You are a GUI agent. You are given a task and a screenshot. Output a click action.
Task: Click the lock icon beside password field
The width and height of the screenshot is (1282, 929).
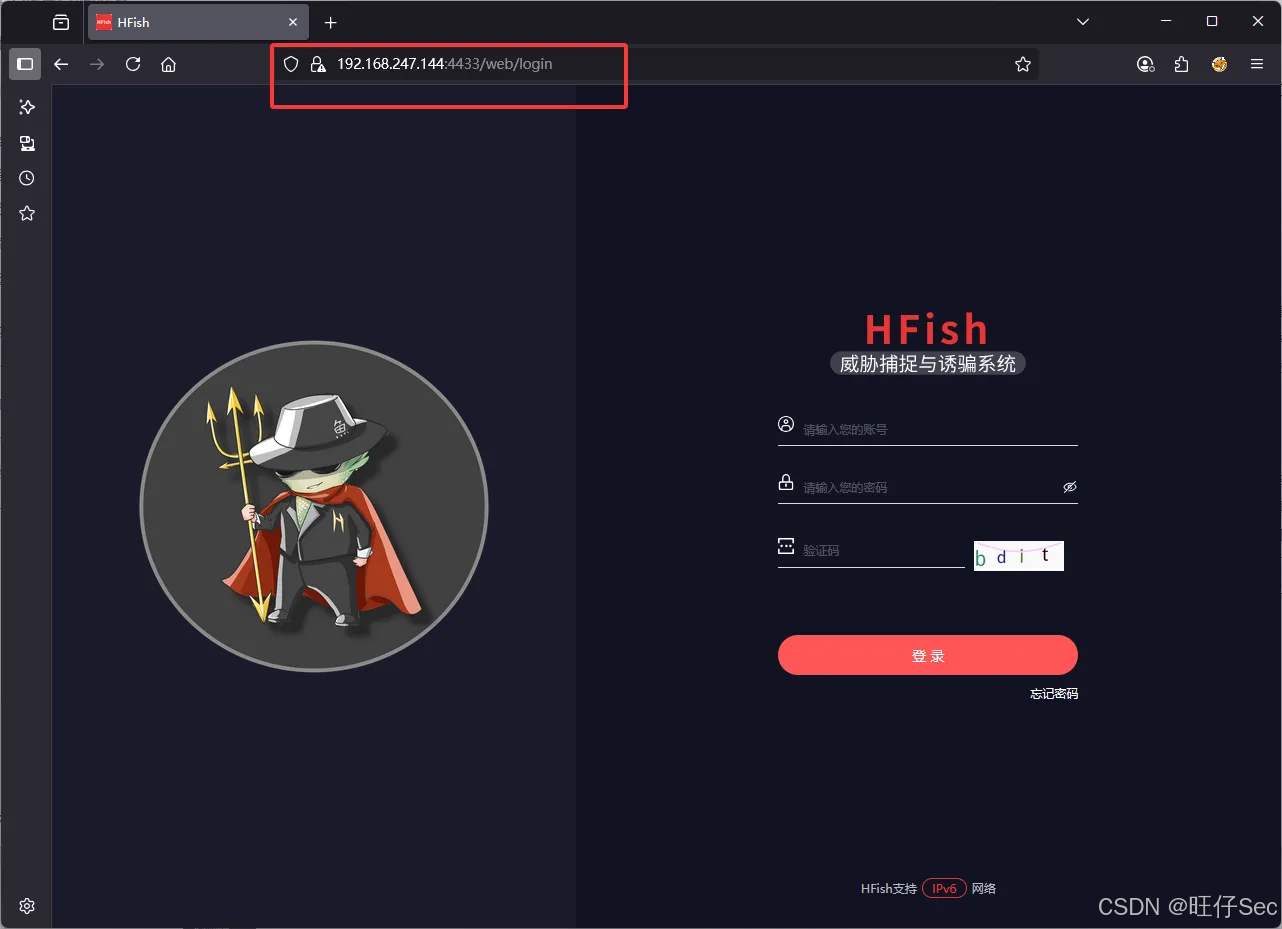(x=786, y=482)
